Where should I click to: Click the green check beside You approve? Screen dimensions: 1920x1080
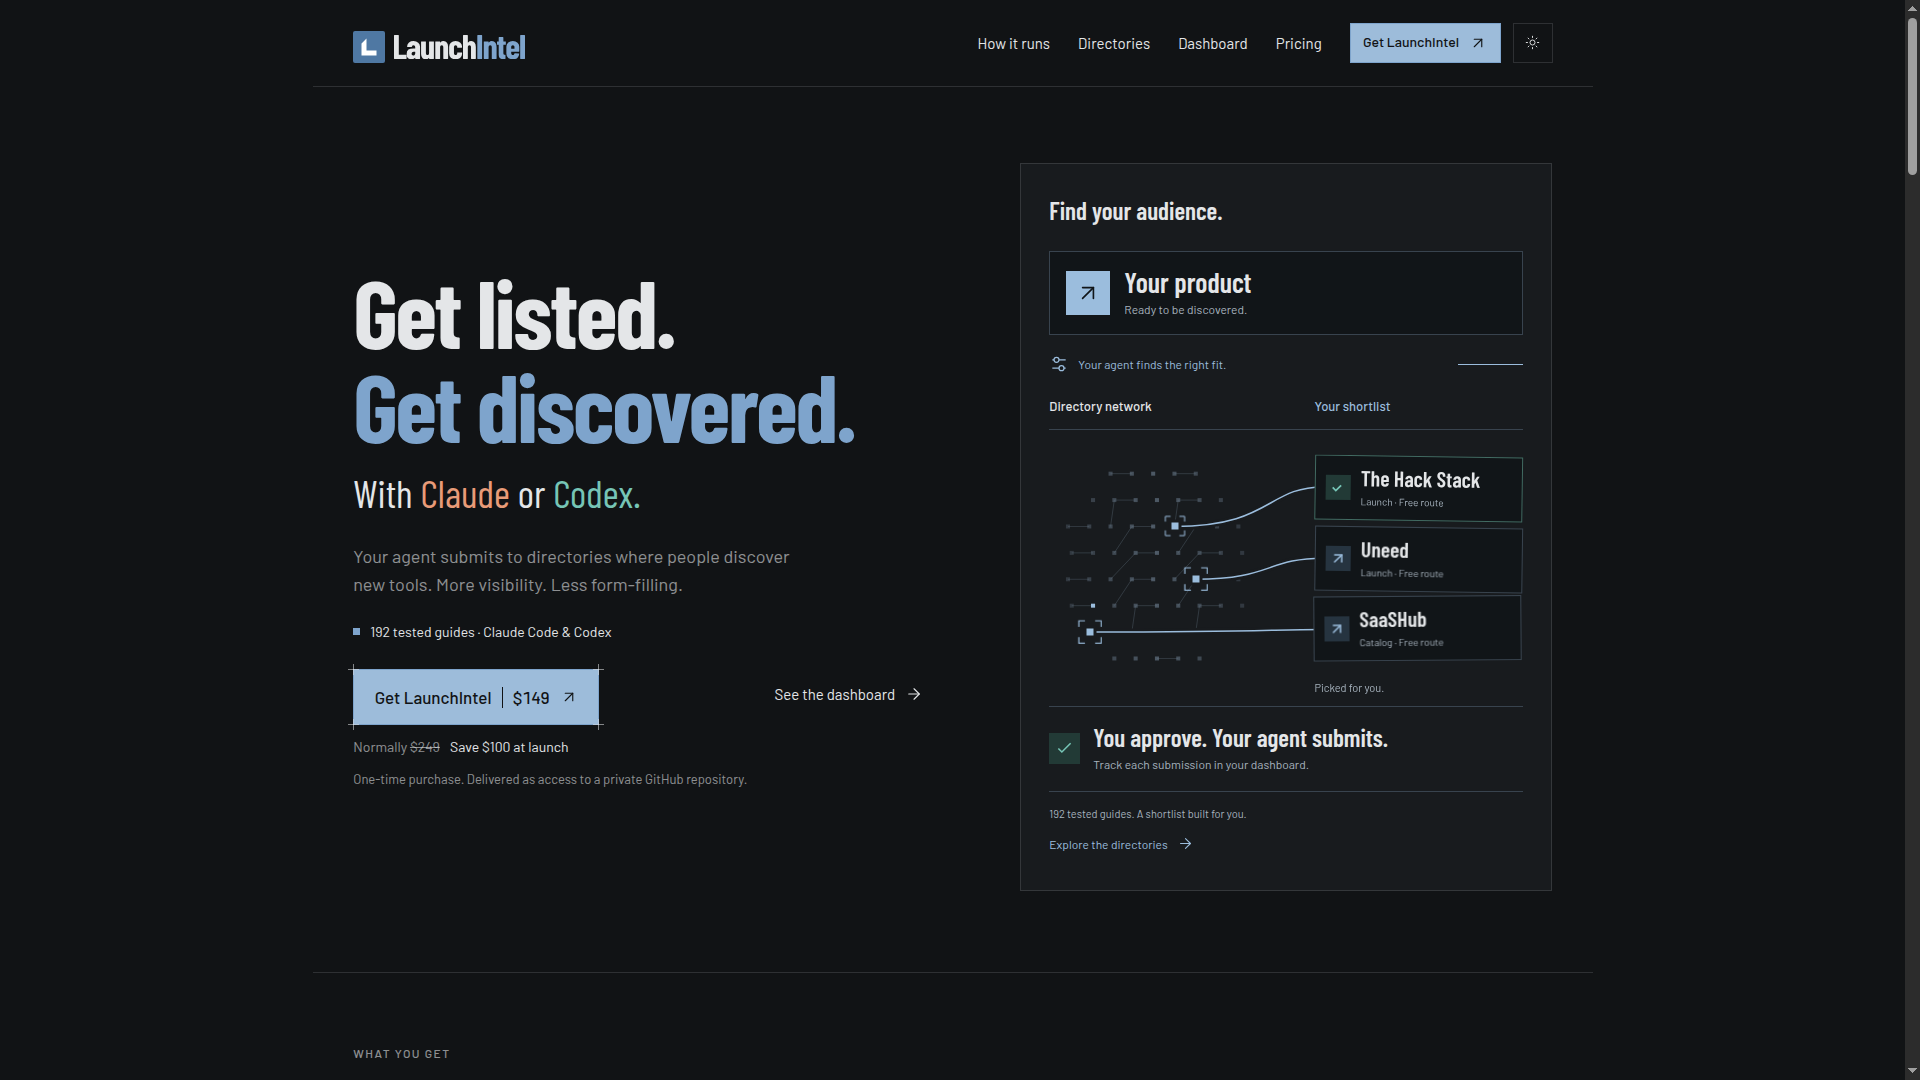click(1064, 748)
